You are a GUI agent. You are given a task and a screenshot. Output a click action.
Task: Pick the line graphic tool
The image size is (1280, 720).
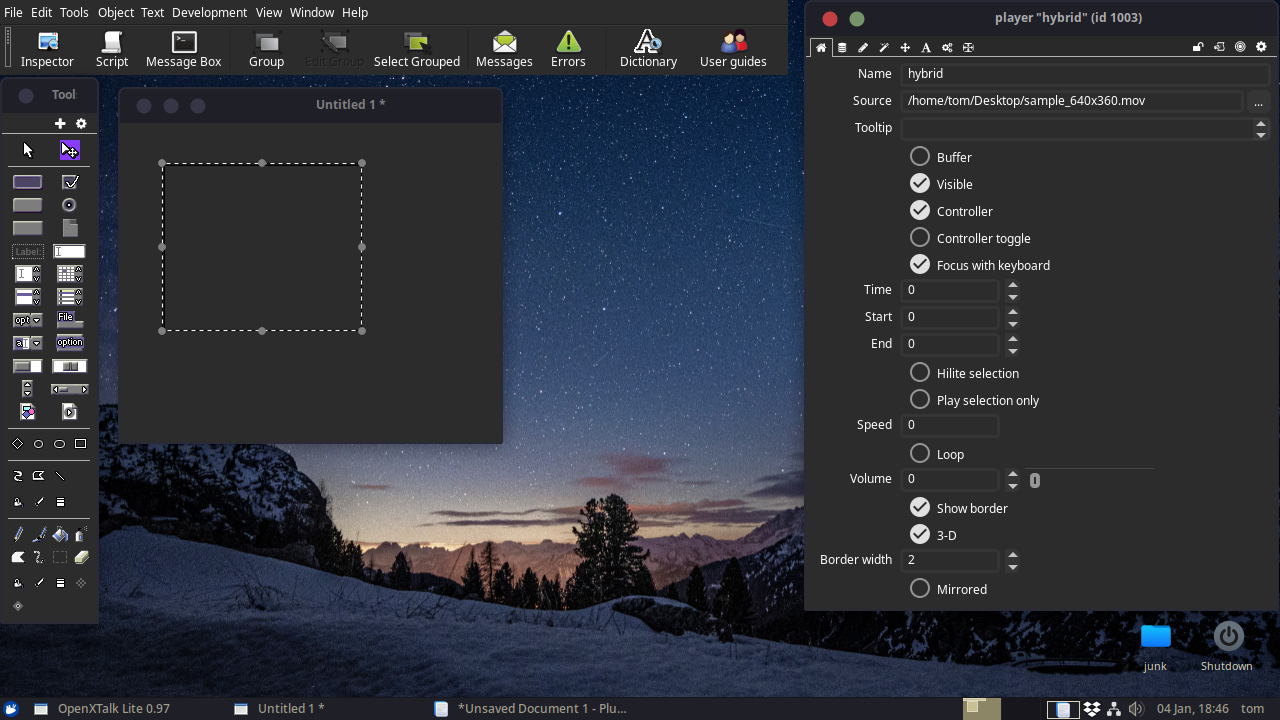click(60, 476)
